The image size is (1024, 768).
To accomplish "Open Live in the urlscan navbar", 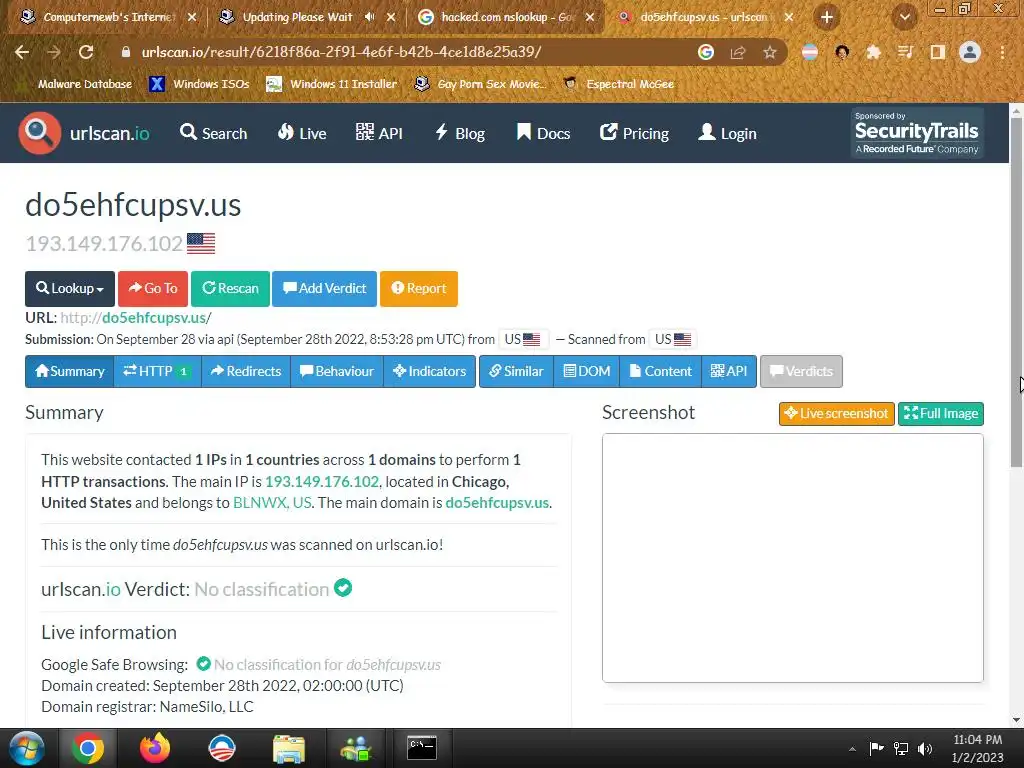I will tap(302, 133).
